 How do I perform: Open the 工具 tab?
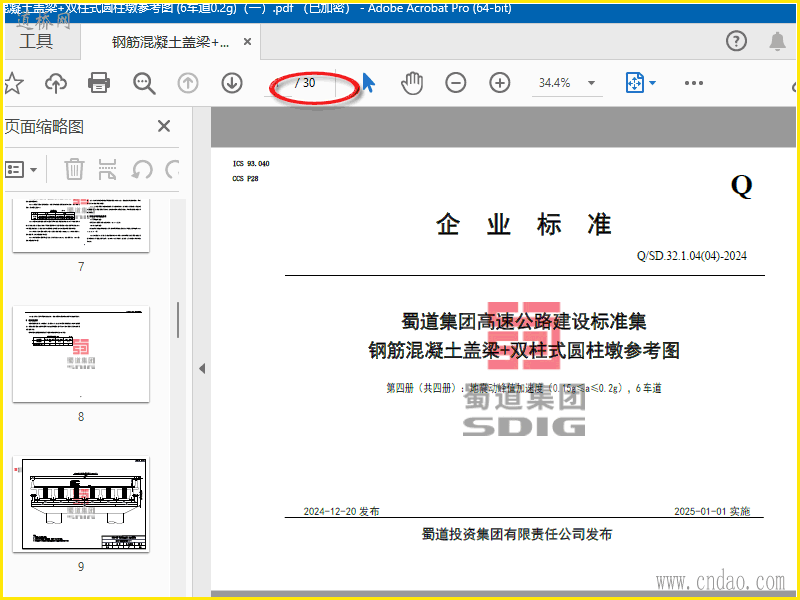(x=36, y=41)
